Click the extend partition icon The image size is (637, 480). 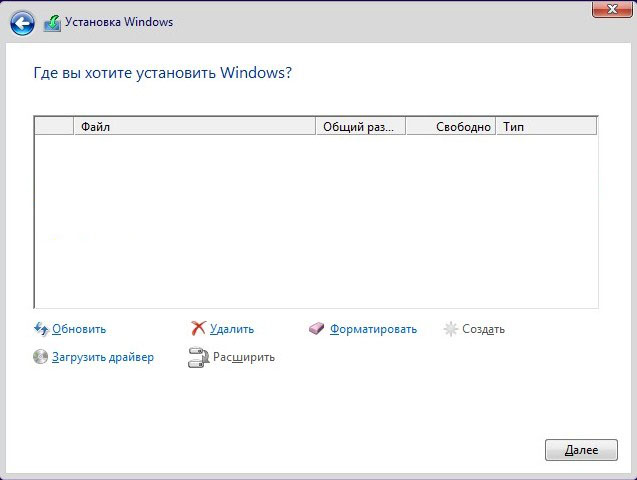(x=198, y=357)
